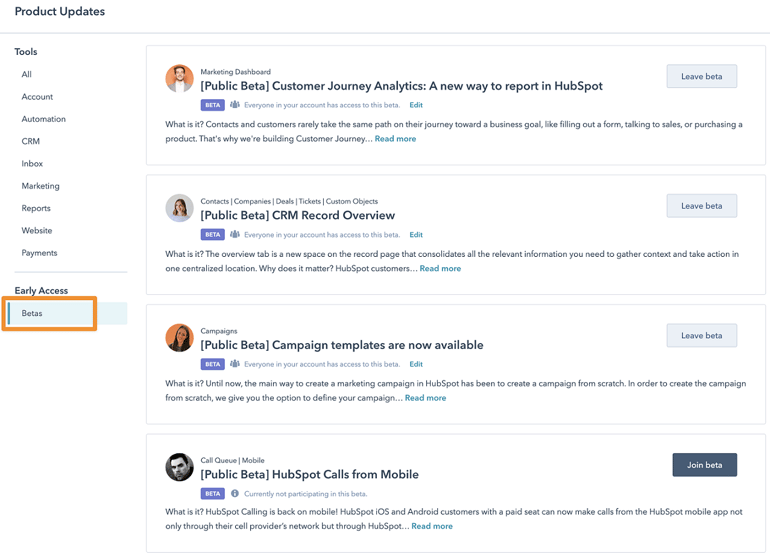This screenshot has height=557, width=770.
Task: Read more about CRM Record Overview
Action: 440,269
